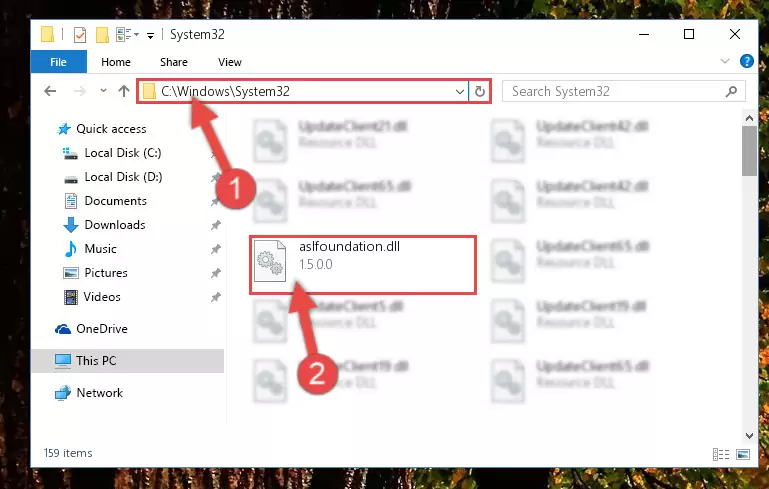Open Music folder in sidebar
The height and width of the screenshot is (489, 769).
coord(100,249)
